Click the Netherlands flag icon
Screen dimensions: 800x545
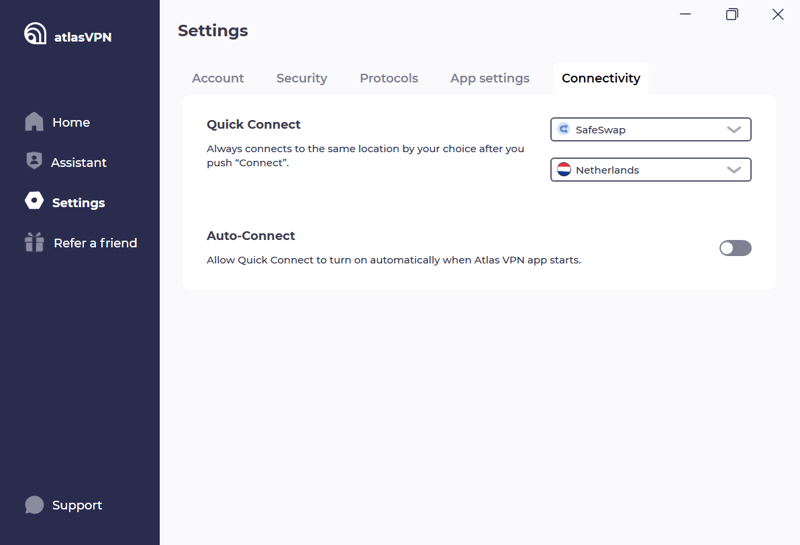(564, 169)
